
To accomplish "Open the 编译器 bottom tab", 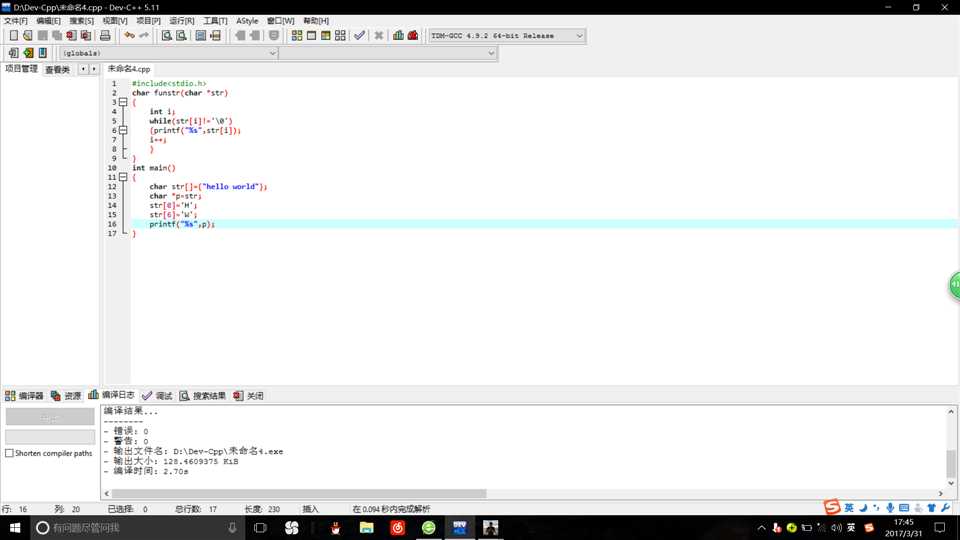I will [24, 396].
